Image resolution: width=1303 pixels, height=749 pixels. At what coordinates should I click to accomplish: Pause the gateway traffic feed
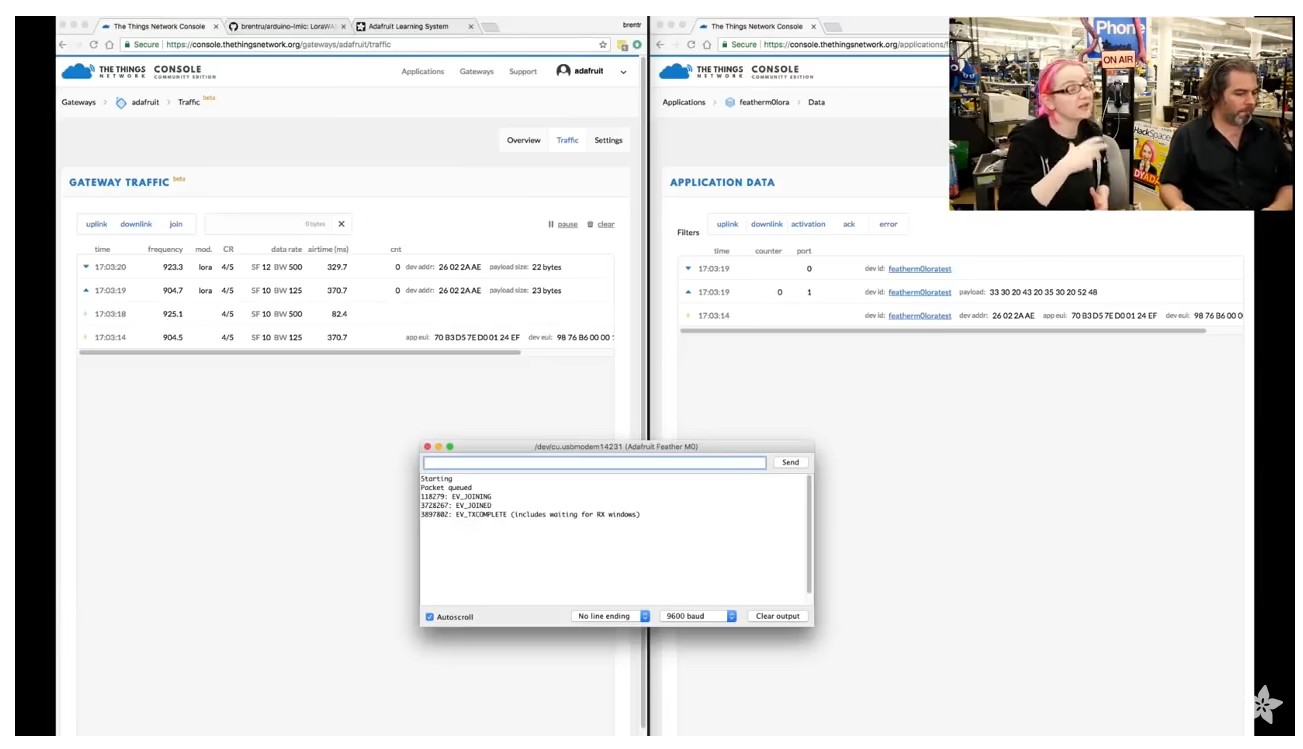pyautogui.click(x=563, y=225)
